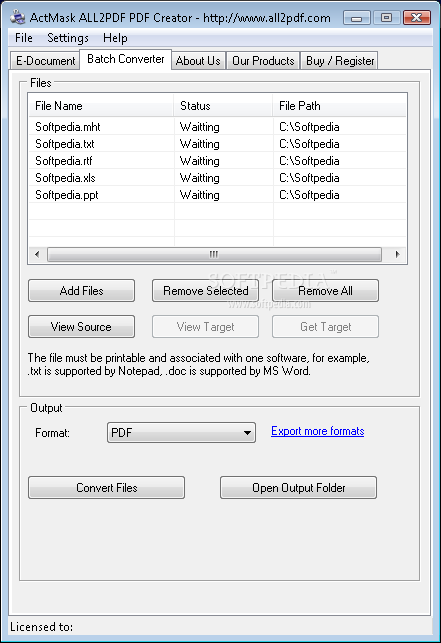
Task: Click Waitting status of Softpedia.mht row
Action: click(x=199, y=127)
